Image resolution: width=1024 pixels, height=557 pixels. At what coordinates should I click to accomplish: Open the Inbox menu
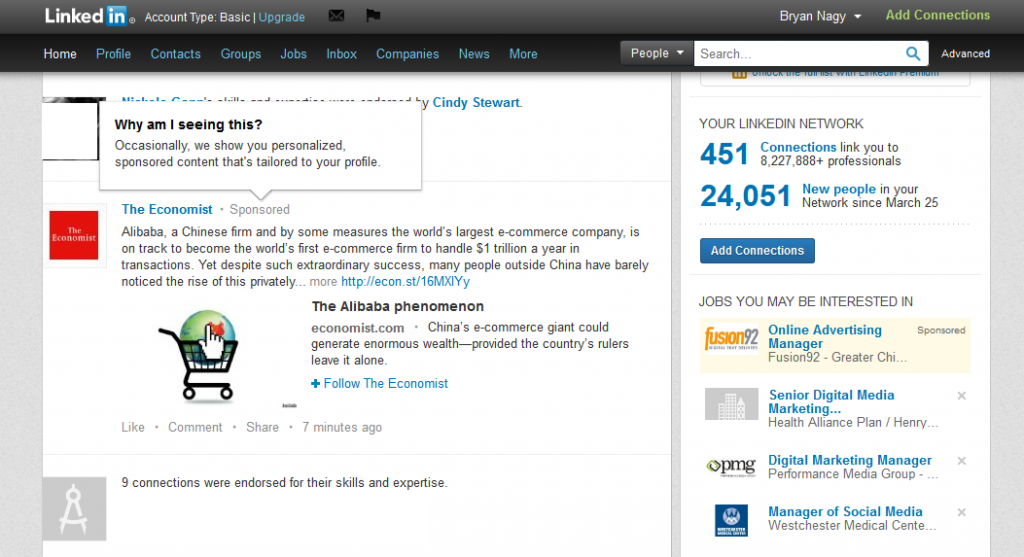click(342, 54)
